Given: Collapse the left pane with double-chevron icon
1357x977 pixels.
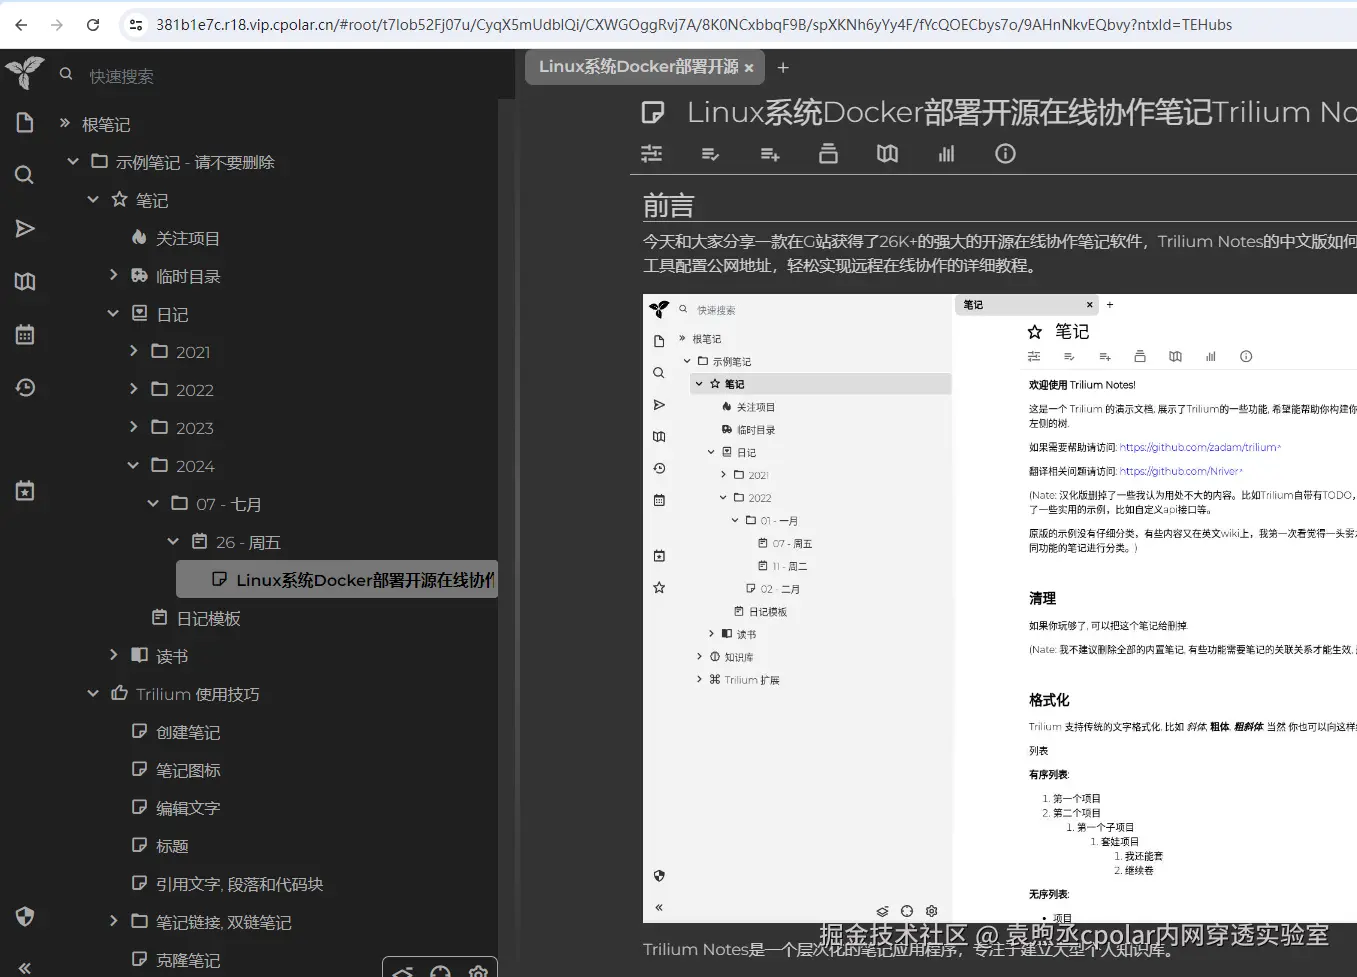Looking at the screenshot, I should click(25, 967).
